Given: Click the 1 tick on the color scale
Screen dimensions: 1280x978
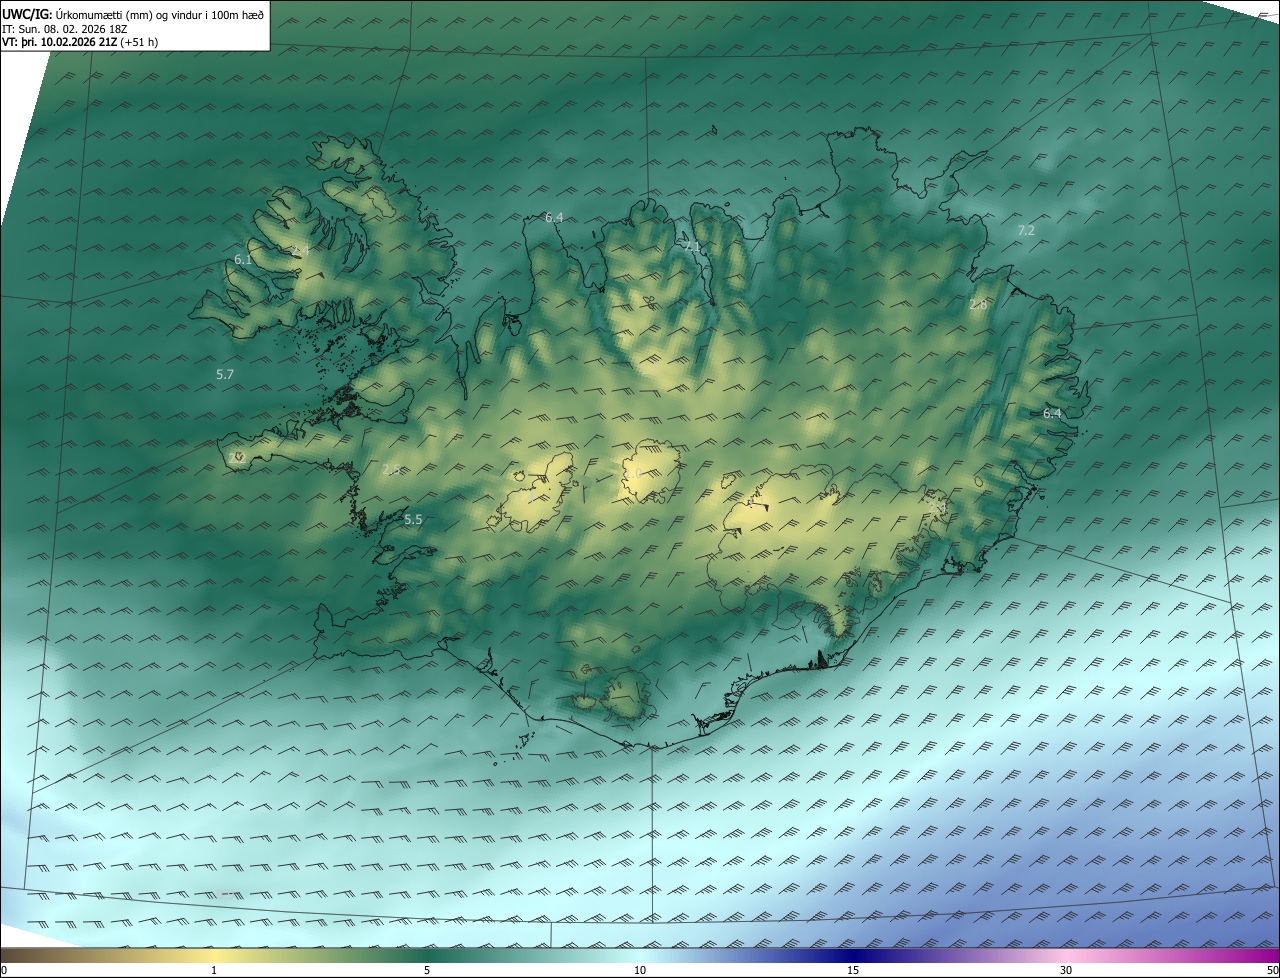Looking at the screenshot, I should click(214, 970).
